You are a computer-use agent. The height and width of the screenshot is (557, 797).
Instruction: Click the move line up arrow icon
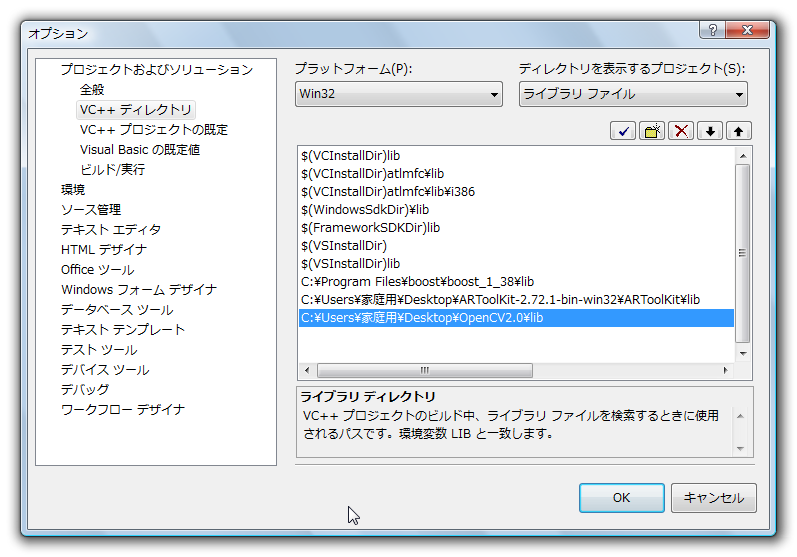point(739,131)
